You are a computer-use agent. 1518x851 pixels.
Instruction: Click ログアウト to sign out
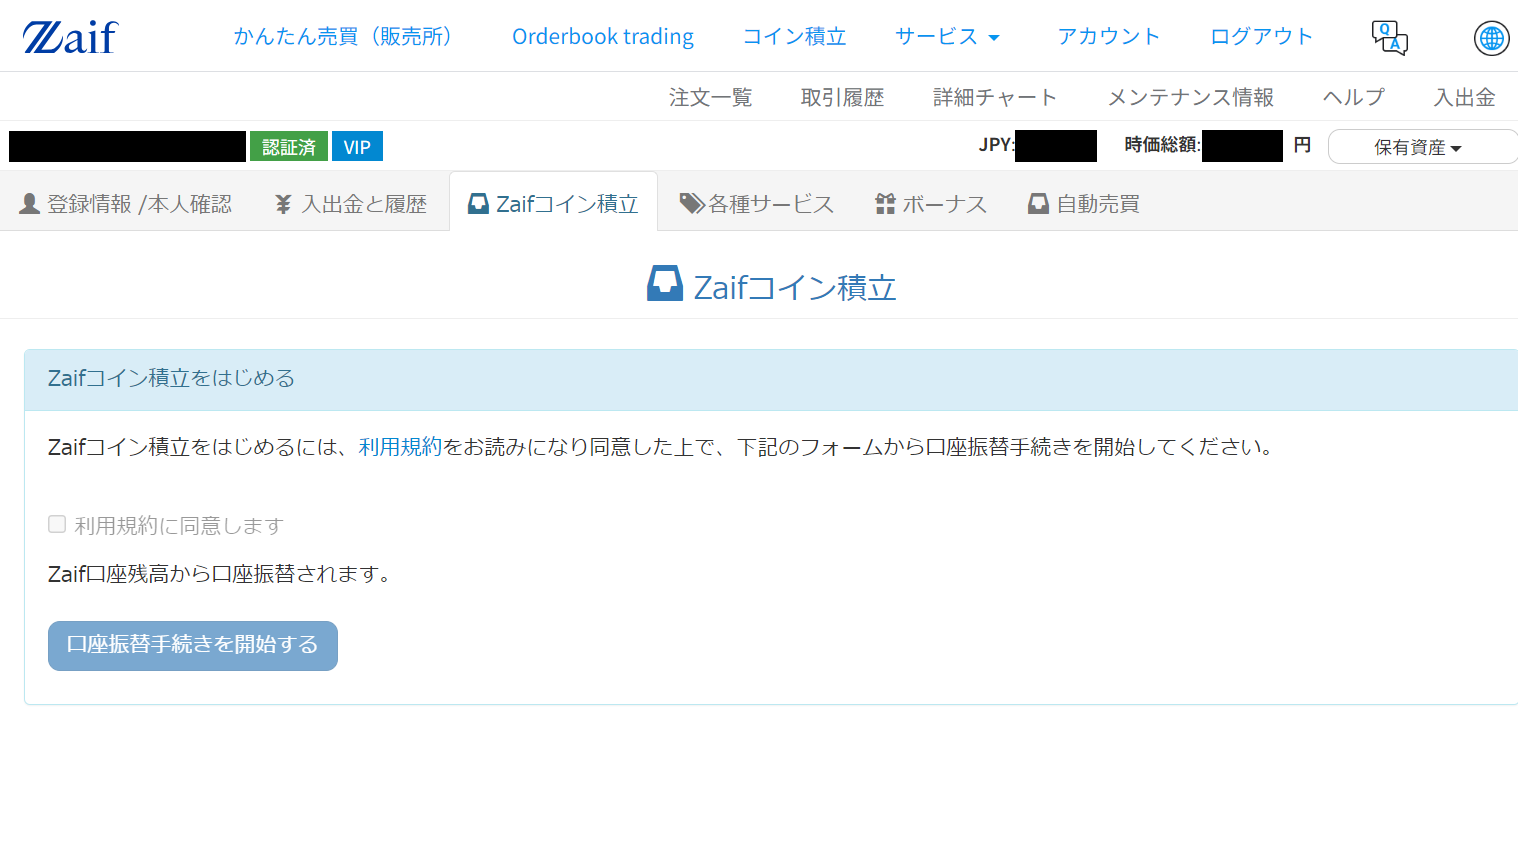(1261, 37)
